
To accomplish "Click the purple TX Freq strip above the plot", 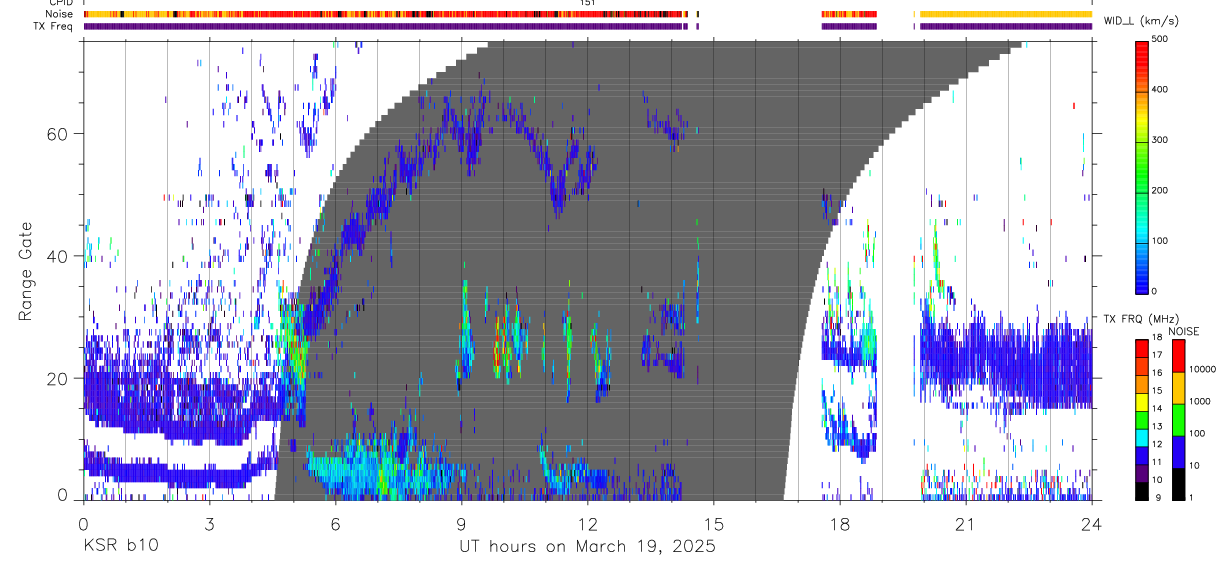I will pyautogui.click(x=588, y=26).
